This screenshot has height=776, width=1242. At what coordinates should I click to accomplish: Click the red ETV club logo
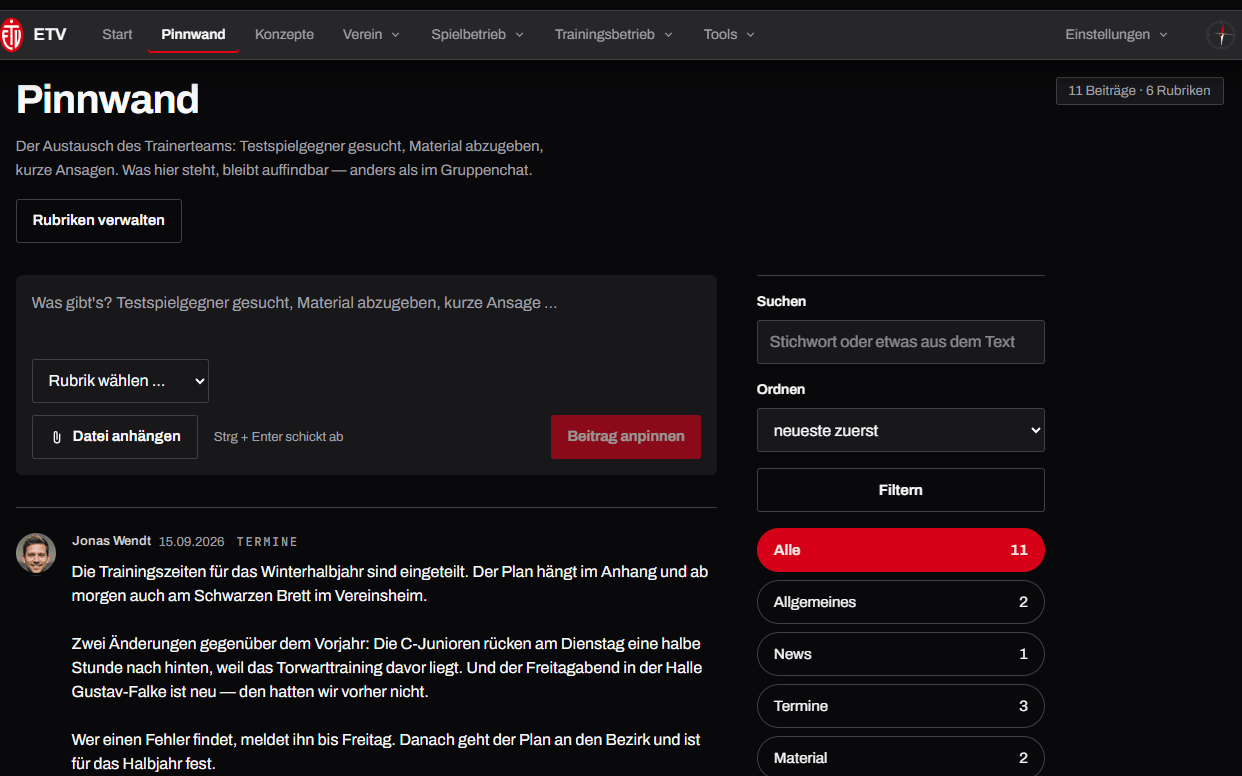point(12,34)
